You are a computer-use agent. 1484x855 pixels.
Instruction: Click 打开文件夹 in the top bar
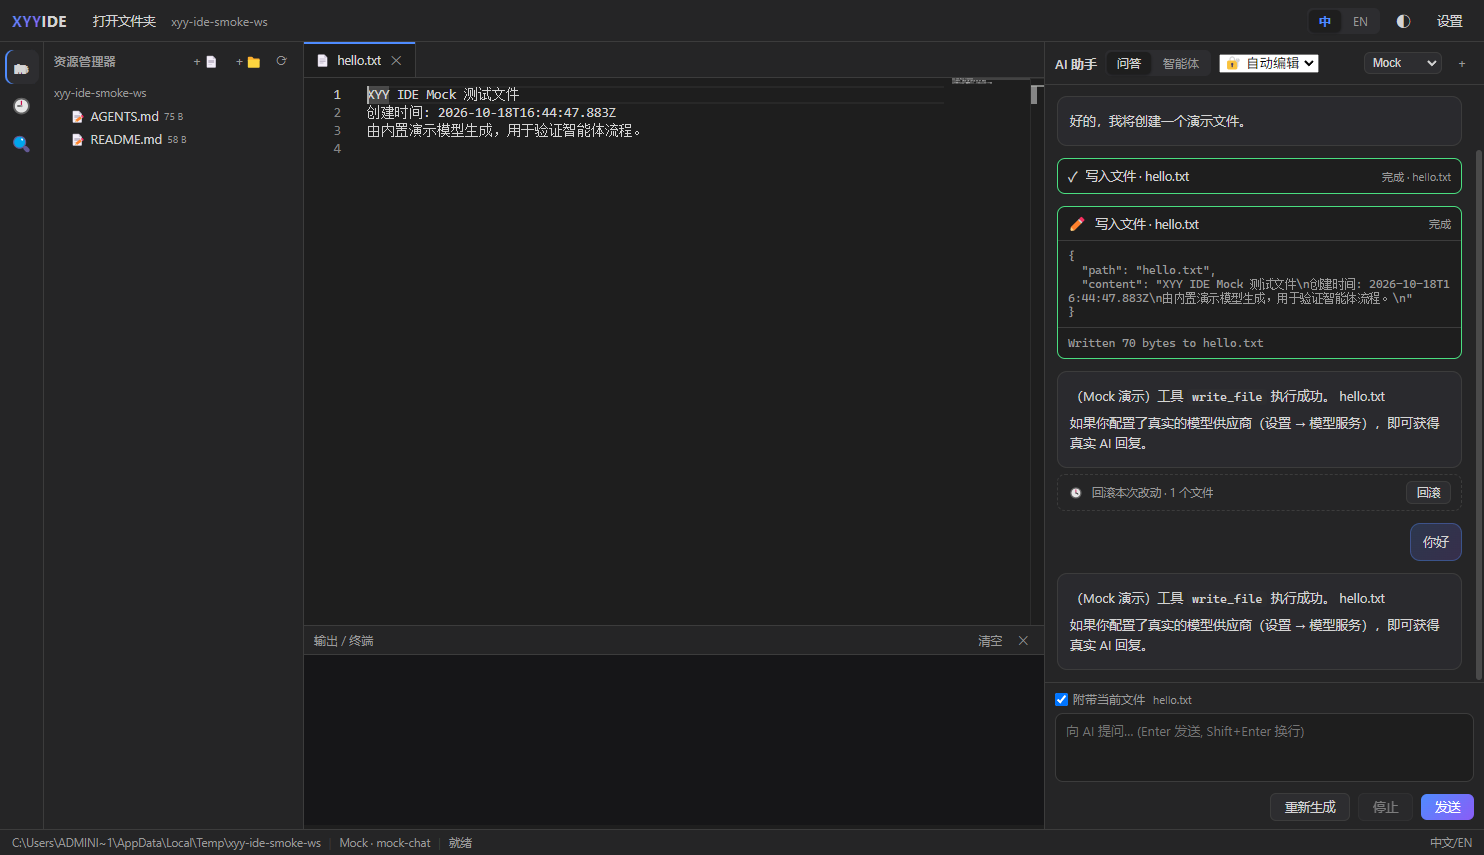click(x=124, y=21)
